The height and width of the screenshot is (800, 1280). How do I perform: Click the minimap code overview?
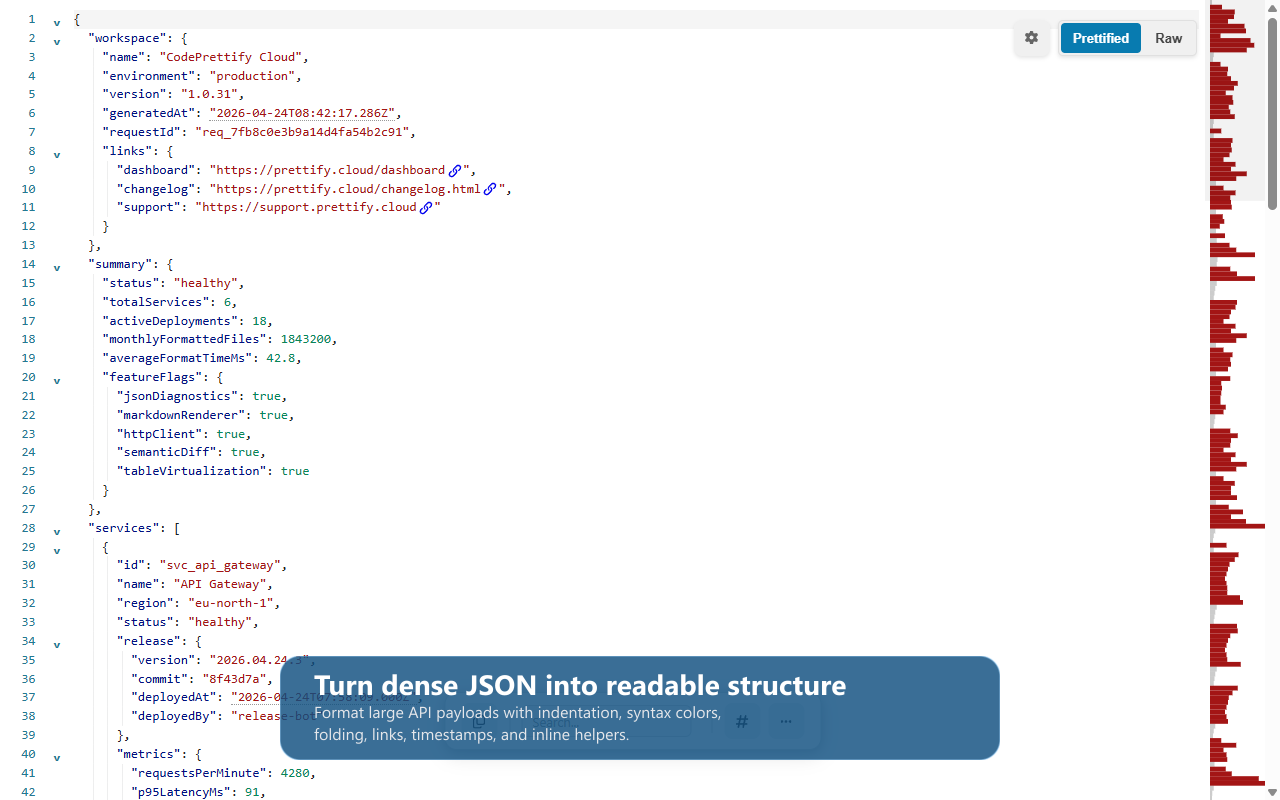1237,400
